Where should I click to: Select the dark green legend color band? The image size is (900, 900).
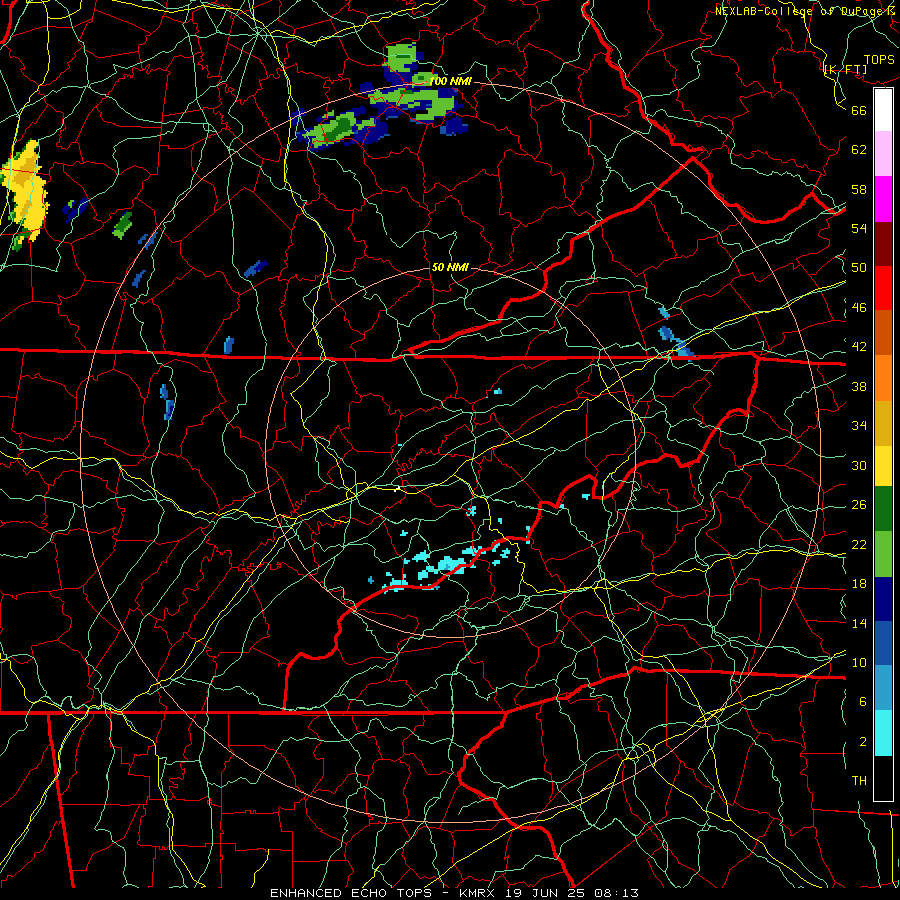(x=883, y=509)
